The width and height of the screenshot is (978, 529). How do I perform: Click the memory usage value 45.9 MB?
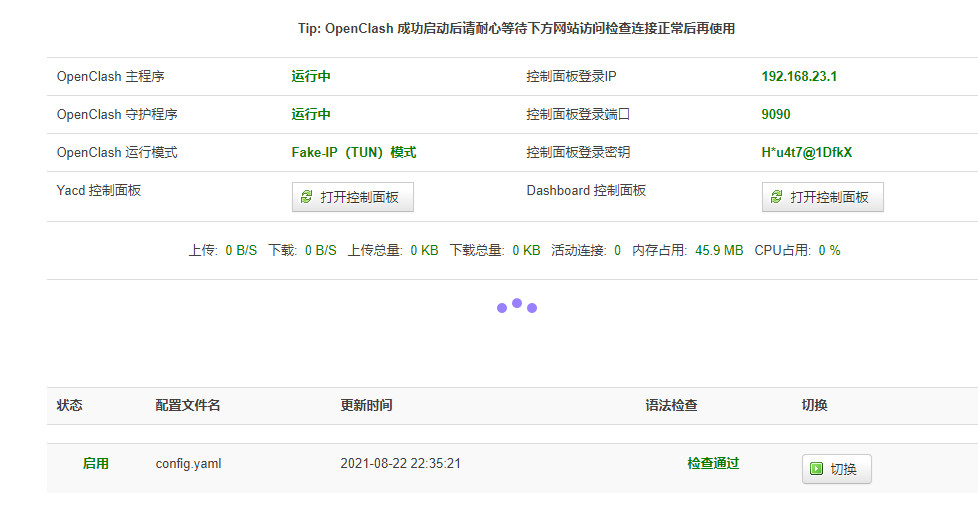(719, 251)
